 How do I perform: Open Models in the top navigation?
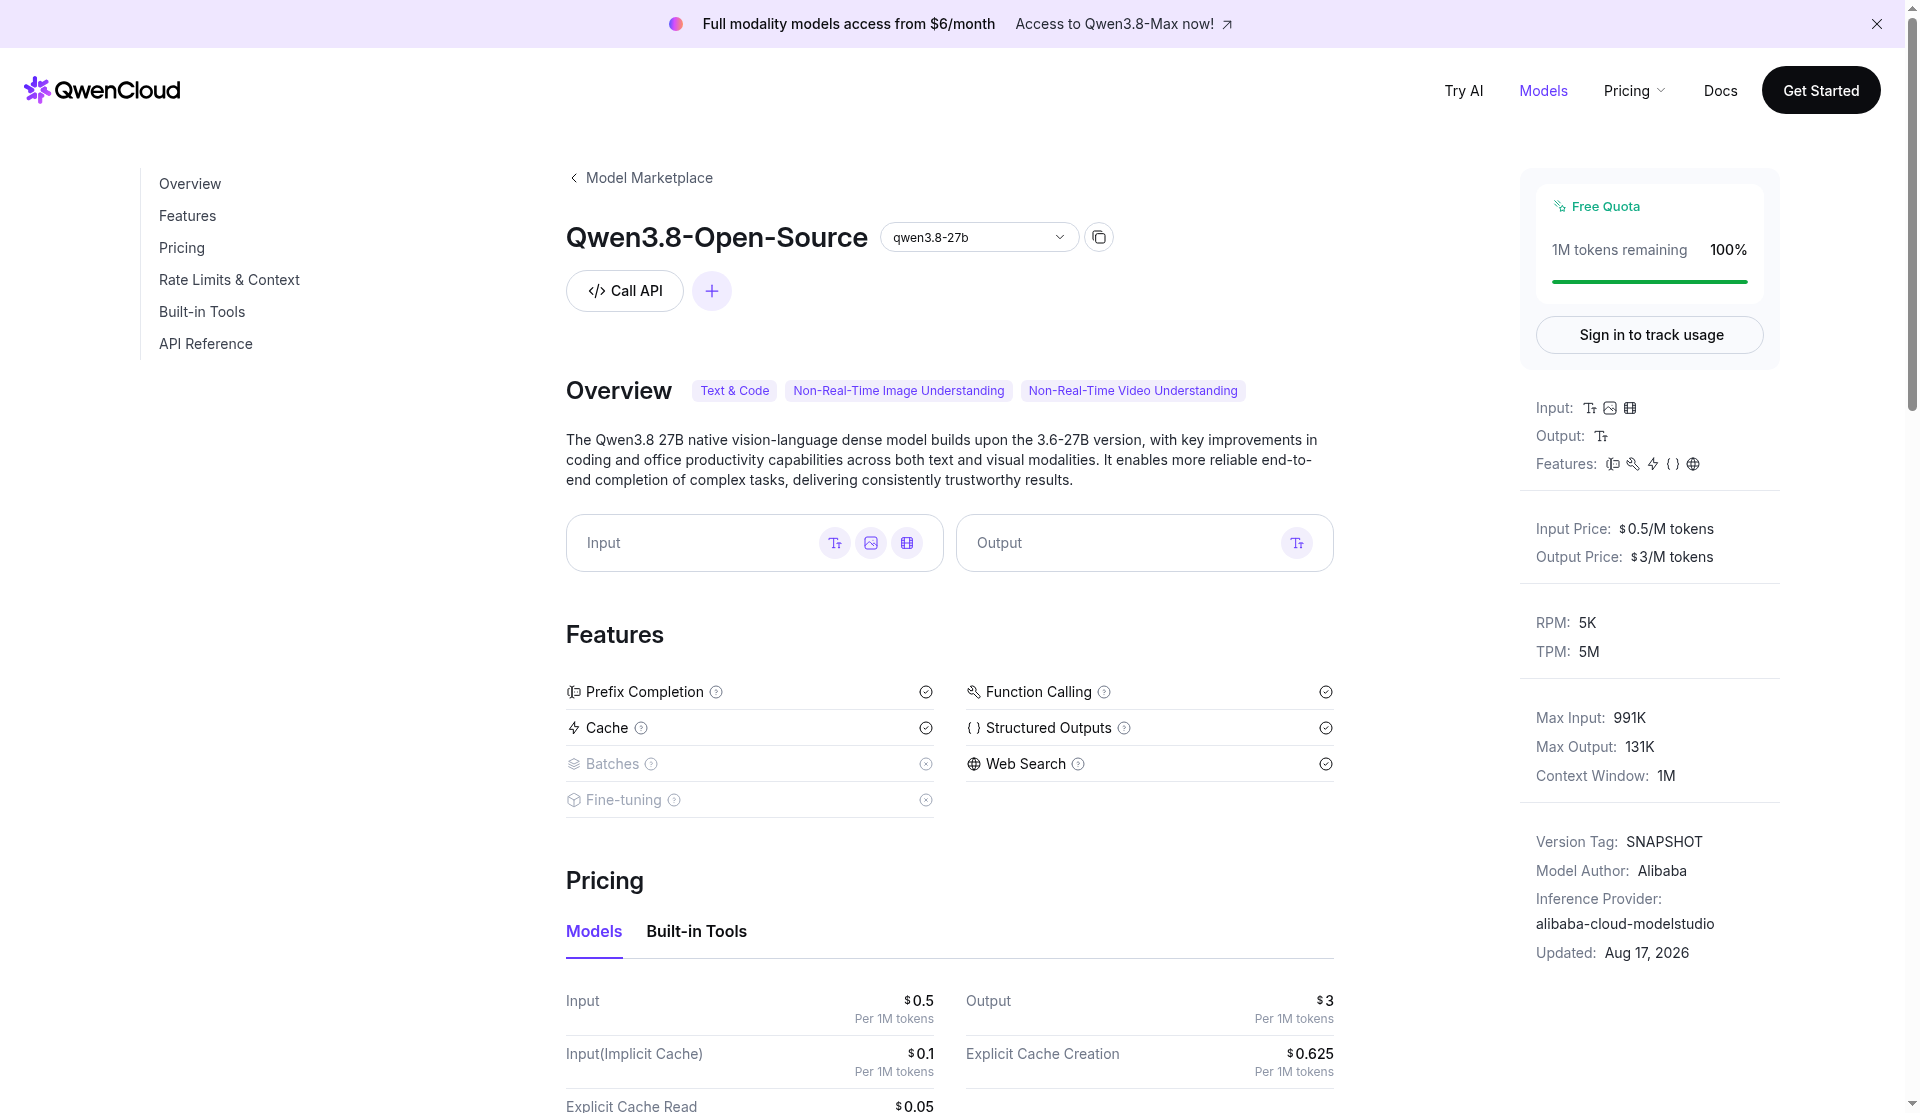coord(1543,90)
